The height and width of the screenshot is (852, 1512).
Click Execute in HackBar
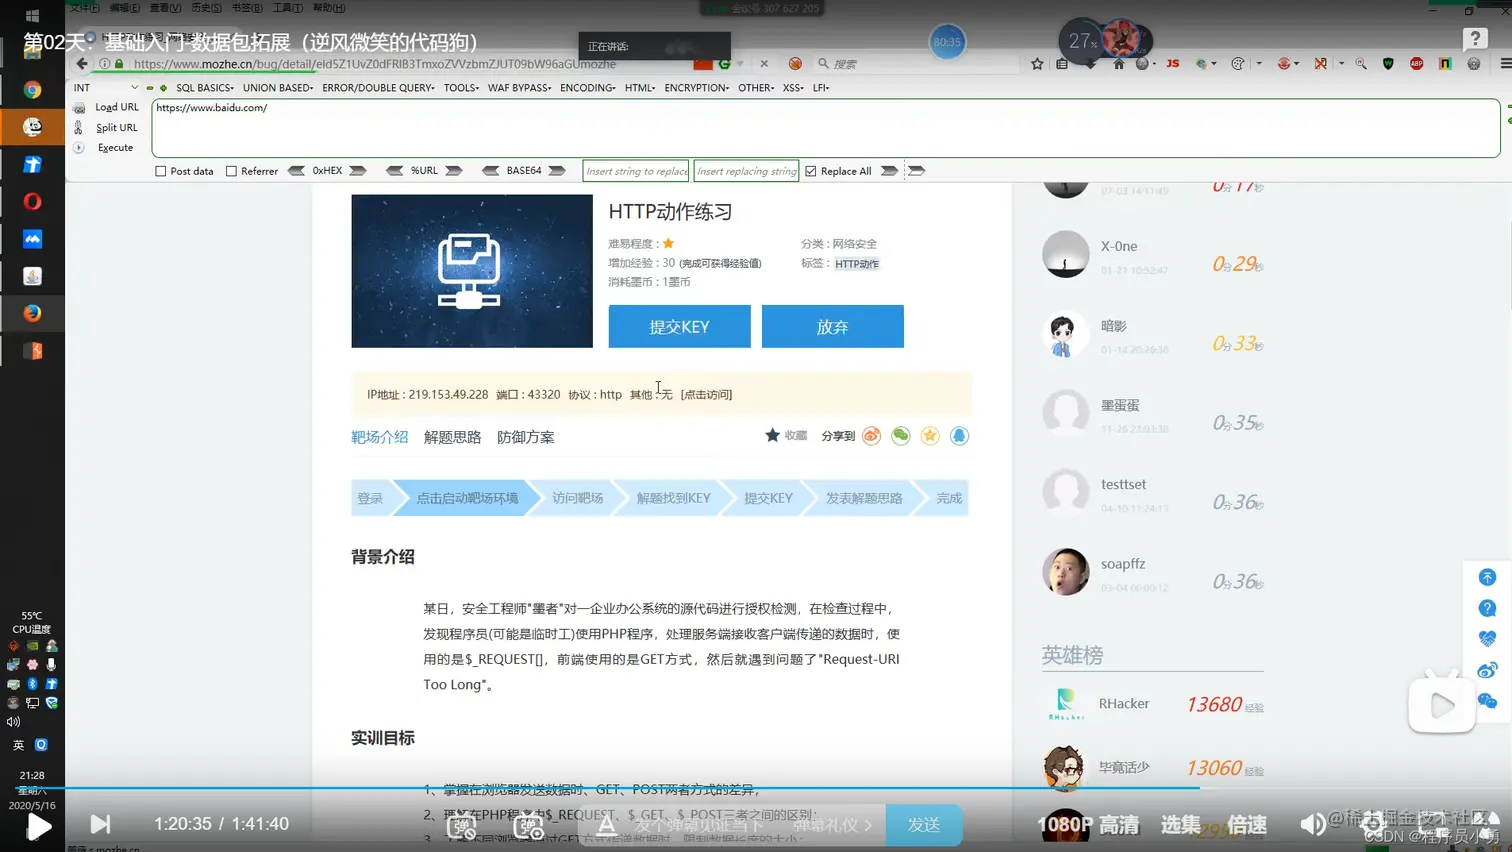(115, 147)
